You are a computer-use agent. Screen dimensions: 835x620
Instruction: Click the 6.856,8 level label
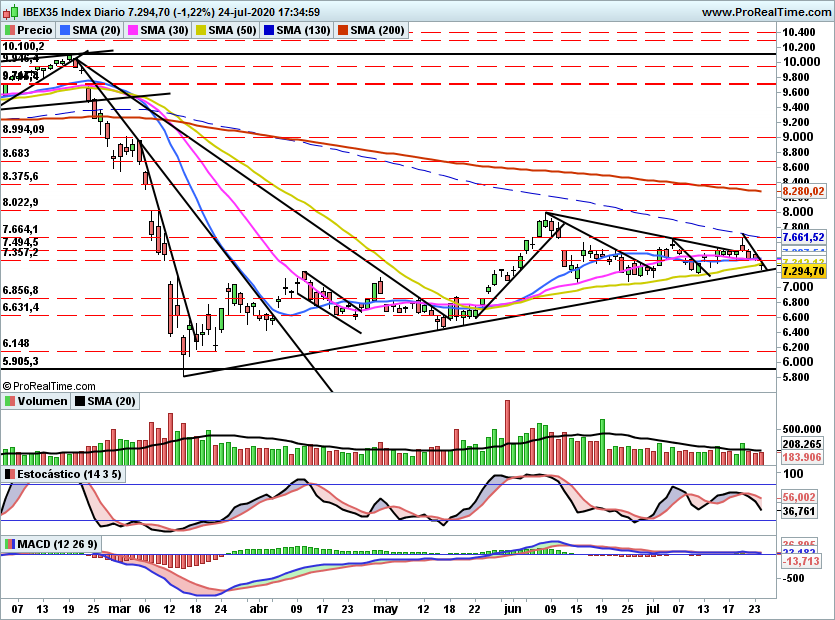[x=20, y=290]
